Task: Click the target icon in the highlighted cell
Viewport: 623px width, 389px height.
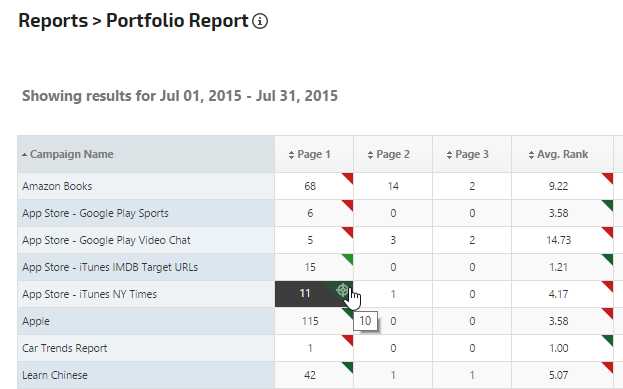Action: [x=342, y=290]
